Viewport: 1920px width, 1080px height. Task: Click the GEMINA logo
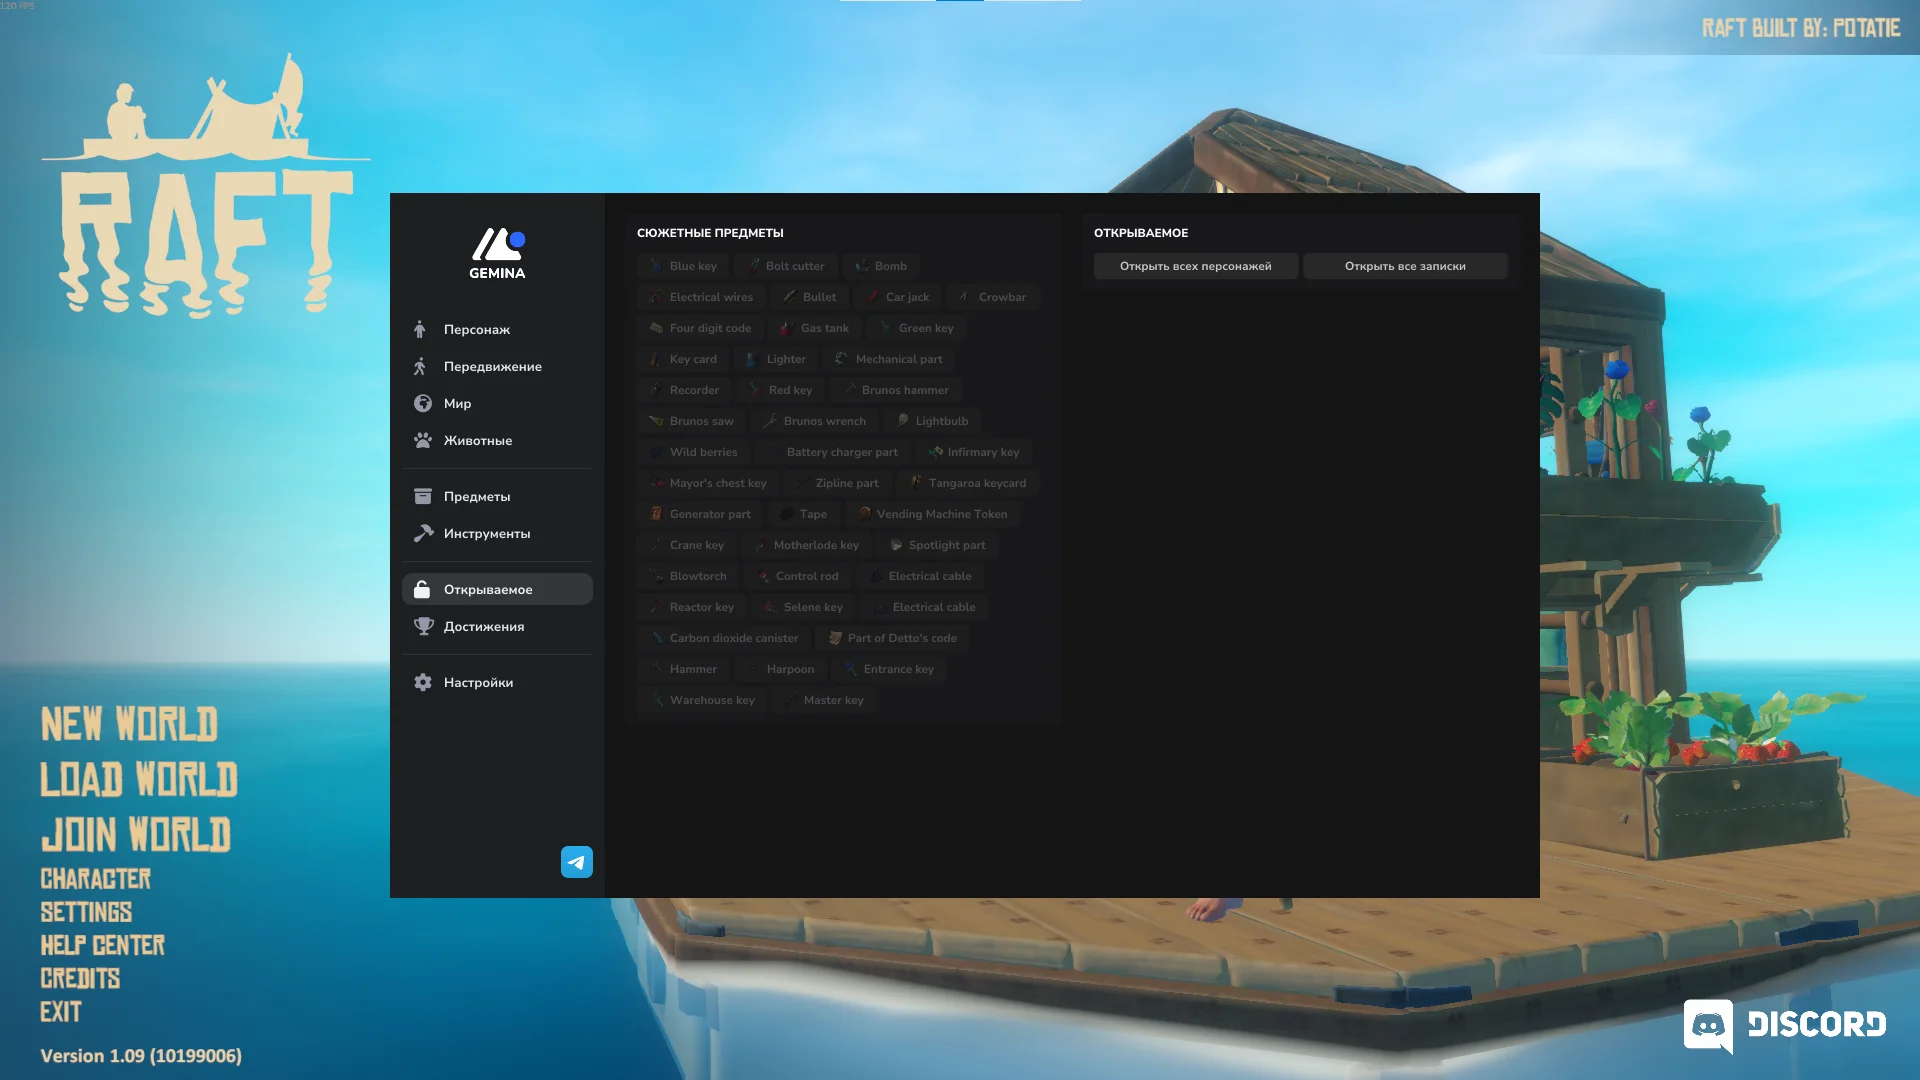(497, 253)
